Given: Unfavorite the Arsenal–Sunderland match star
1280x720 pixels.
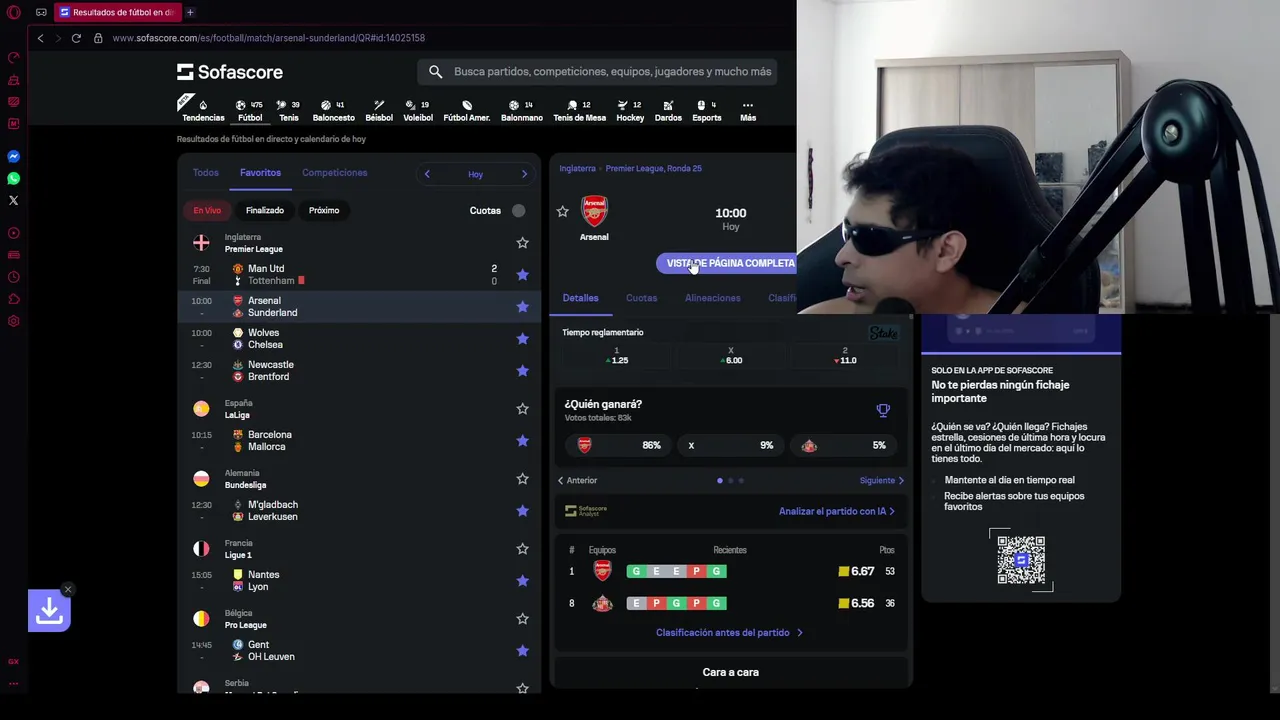Looking at the screenshot, I should click(x=522, y=307).
